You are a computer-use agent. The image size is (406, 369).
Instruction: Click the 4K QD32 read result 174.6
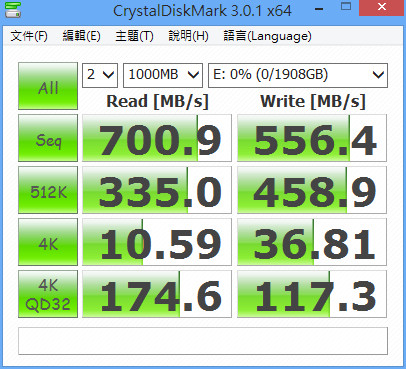click(157, 294)
